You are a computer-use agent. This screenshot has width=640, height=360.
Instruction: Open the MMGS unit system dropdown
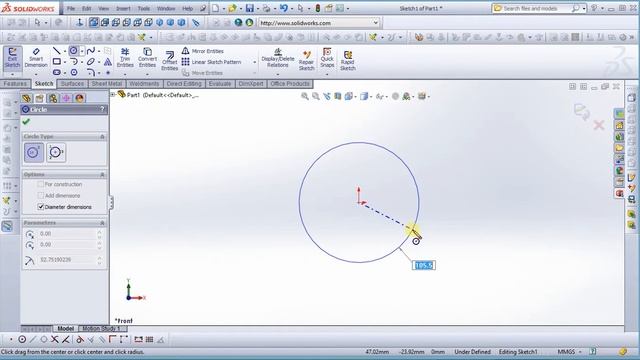coord(580,352)
